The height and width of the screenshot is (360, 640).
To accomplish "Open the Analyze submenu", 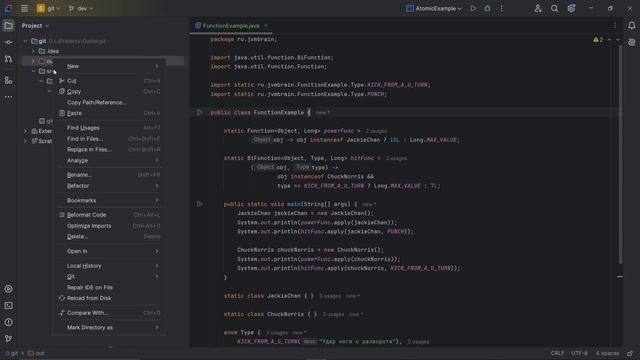I will (x=109, y=160).
